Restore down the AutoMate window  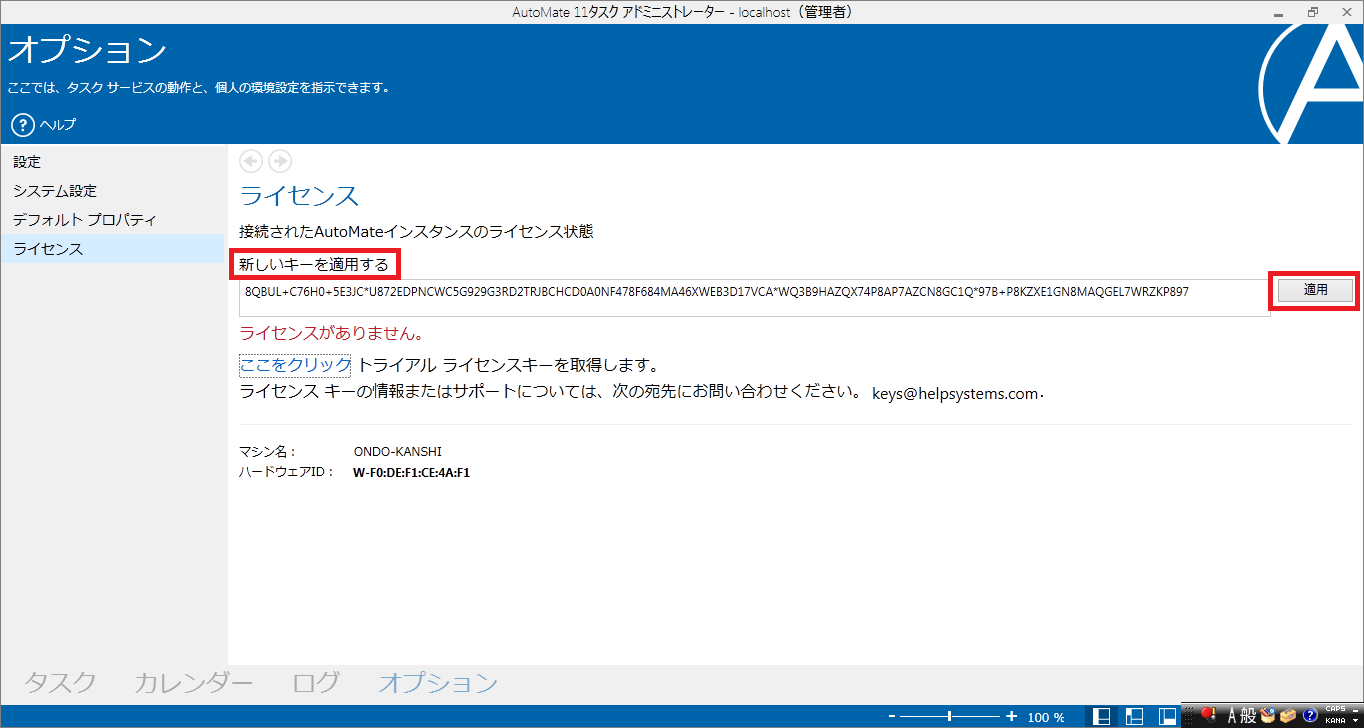coord(1313,12)
